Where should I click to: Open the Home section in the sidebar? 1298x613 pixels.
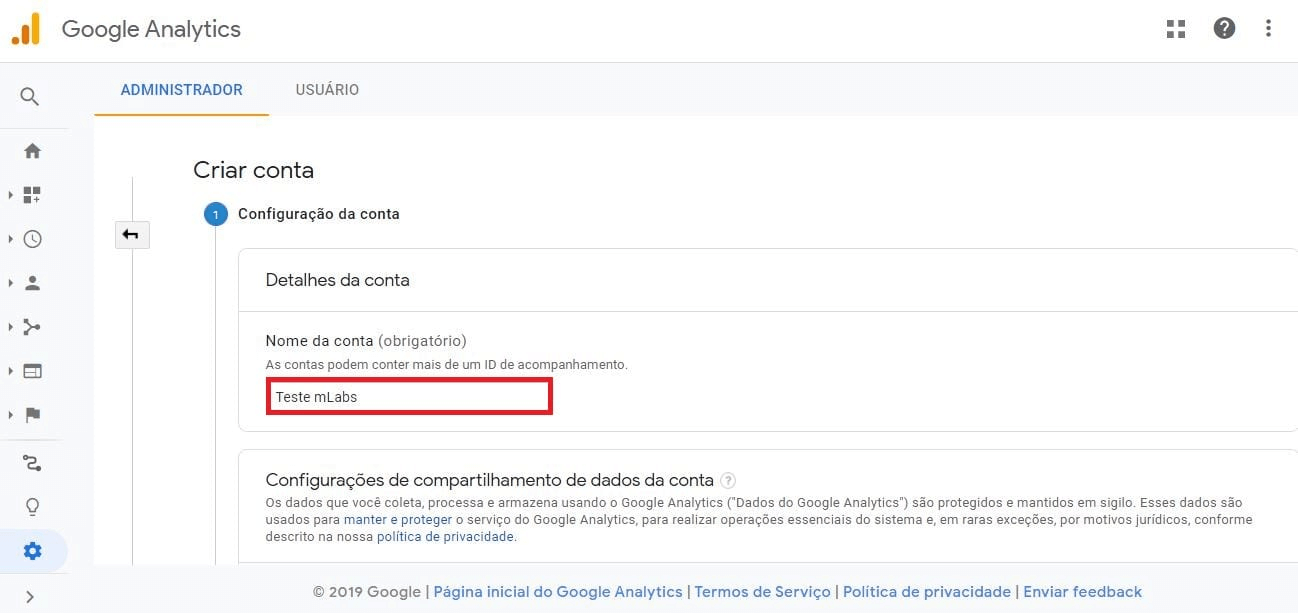coord(33,150)
